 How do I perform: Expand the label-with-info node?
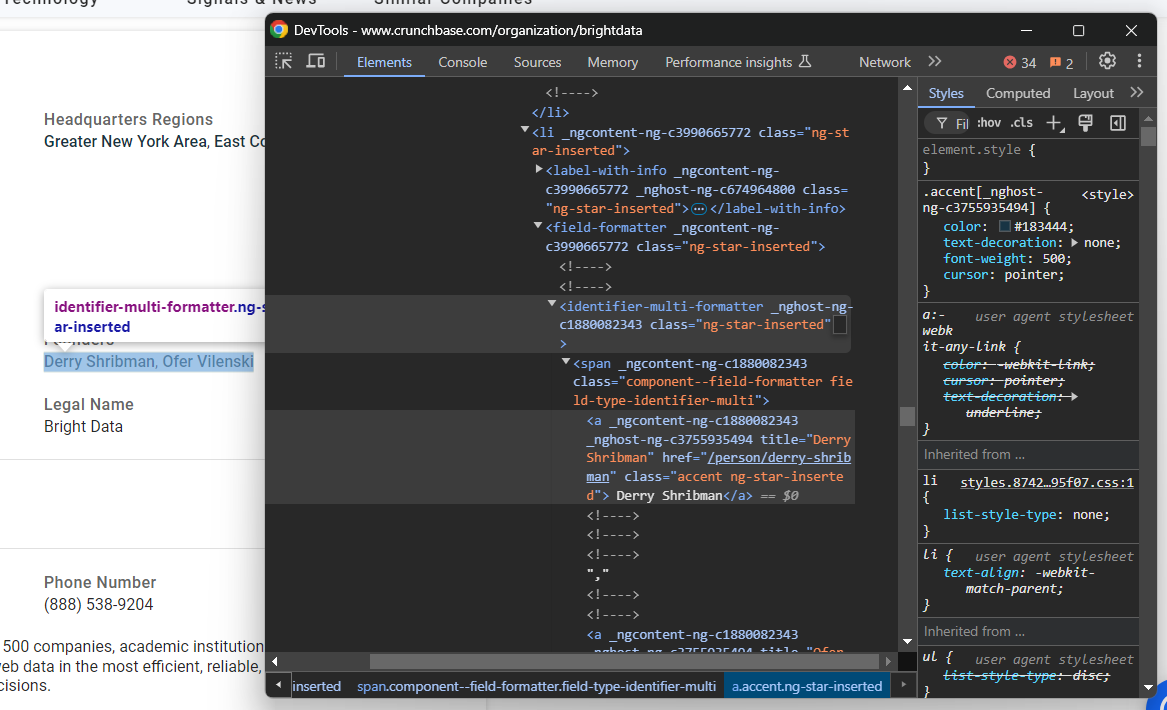click(539, 170)
